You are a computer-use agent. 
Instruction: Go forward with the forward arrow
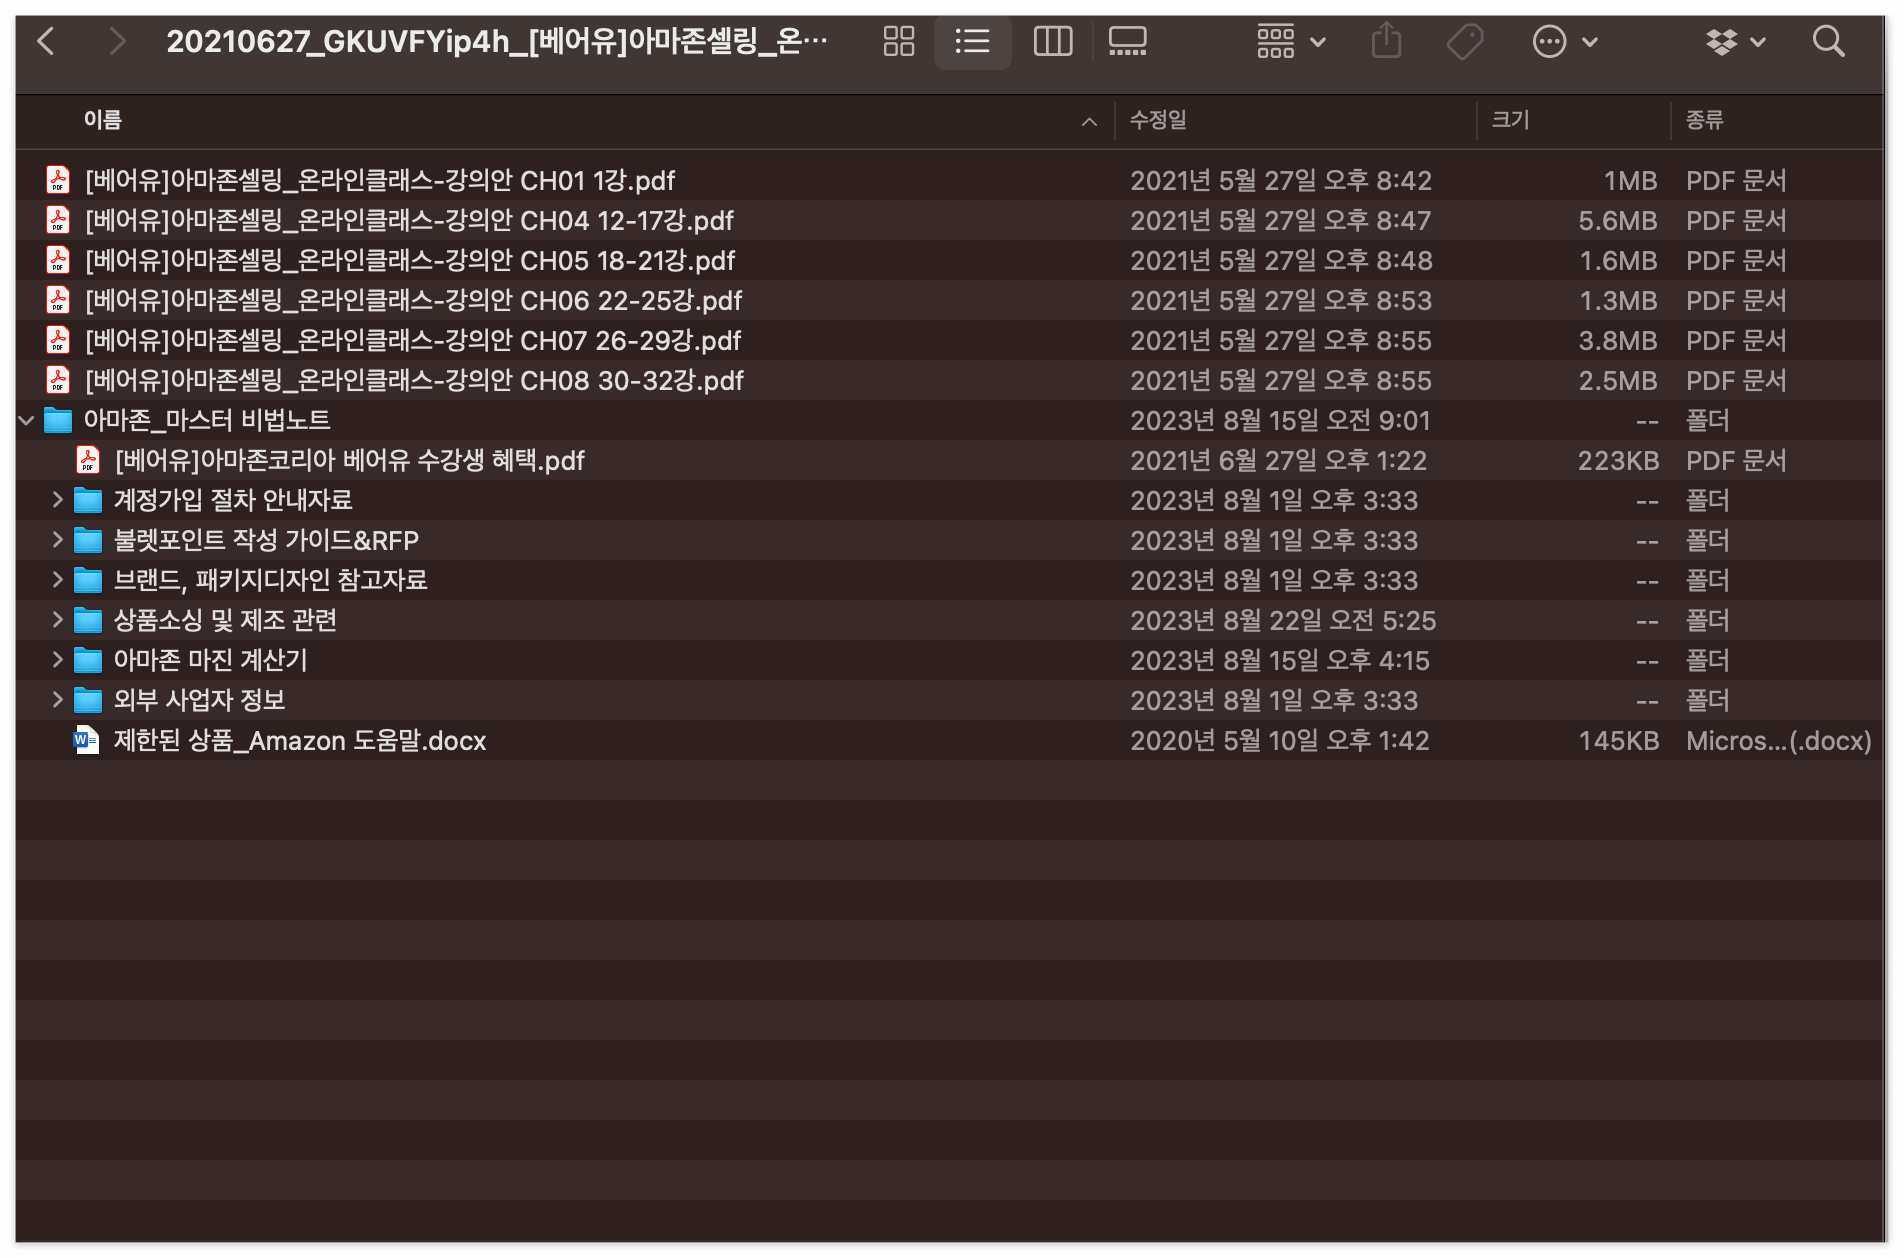point(117,41)
